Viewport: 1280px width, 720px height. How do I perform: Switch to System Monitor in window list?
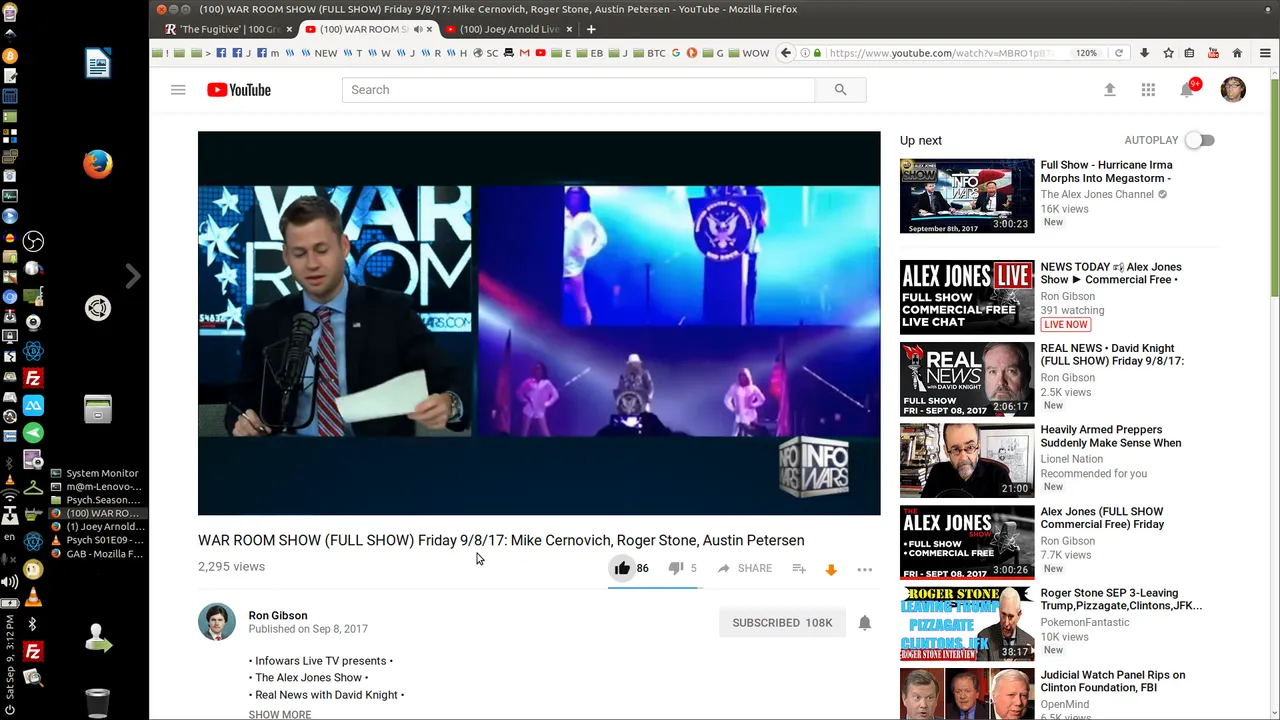[x=96, y=473]
